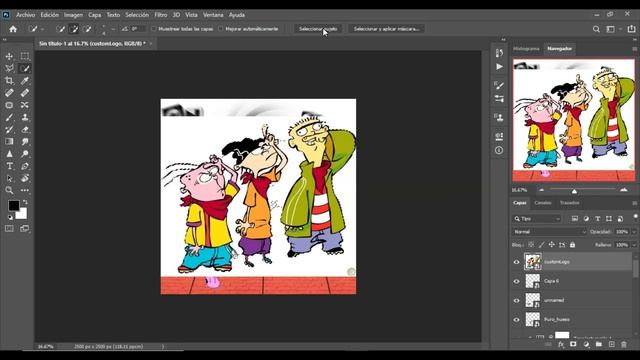The width and height of the screenshot is (640, 360).
Task: Open the Layers panel options menu
Action: [634, 203]
